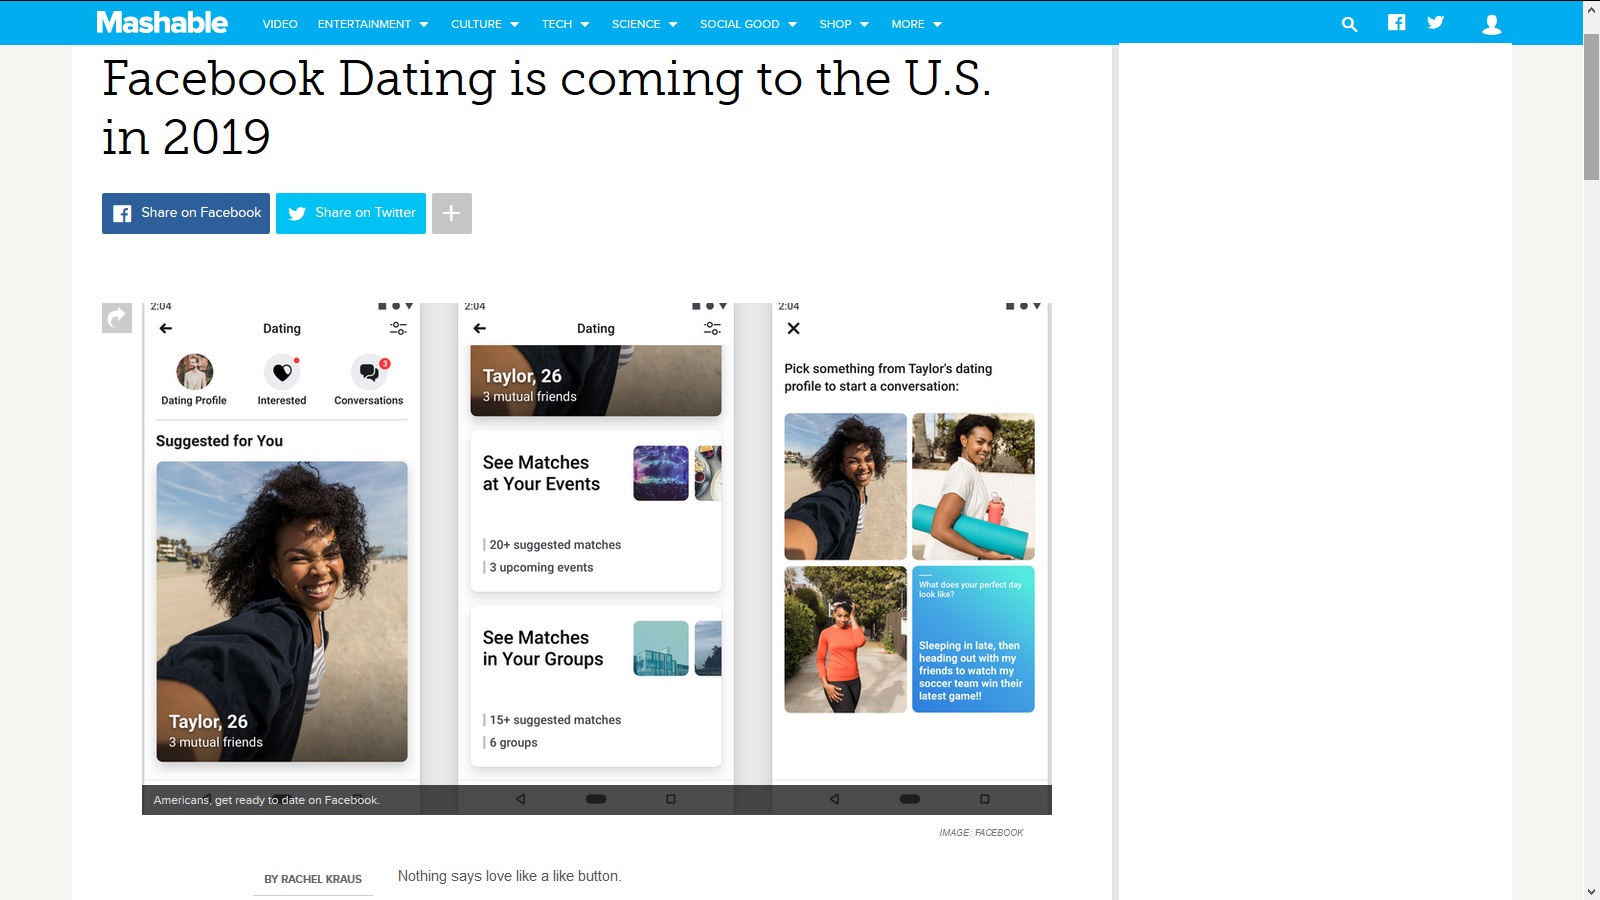Open the See Matches in Your Groups card
The width and height of the screenshot is (1600, 900).
click(x=596, y=686)
